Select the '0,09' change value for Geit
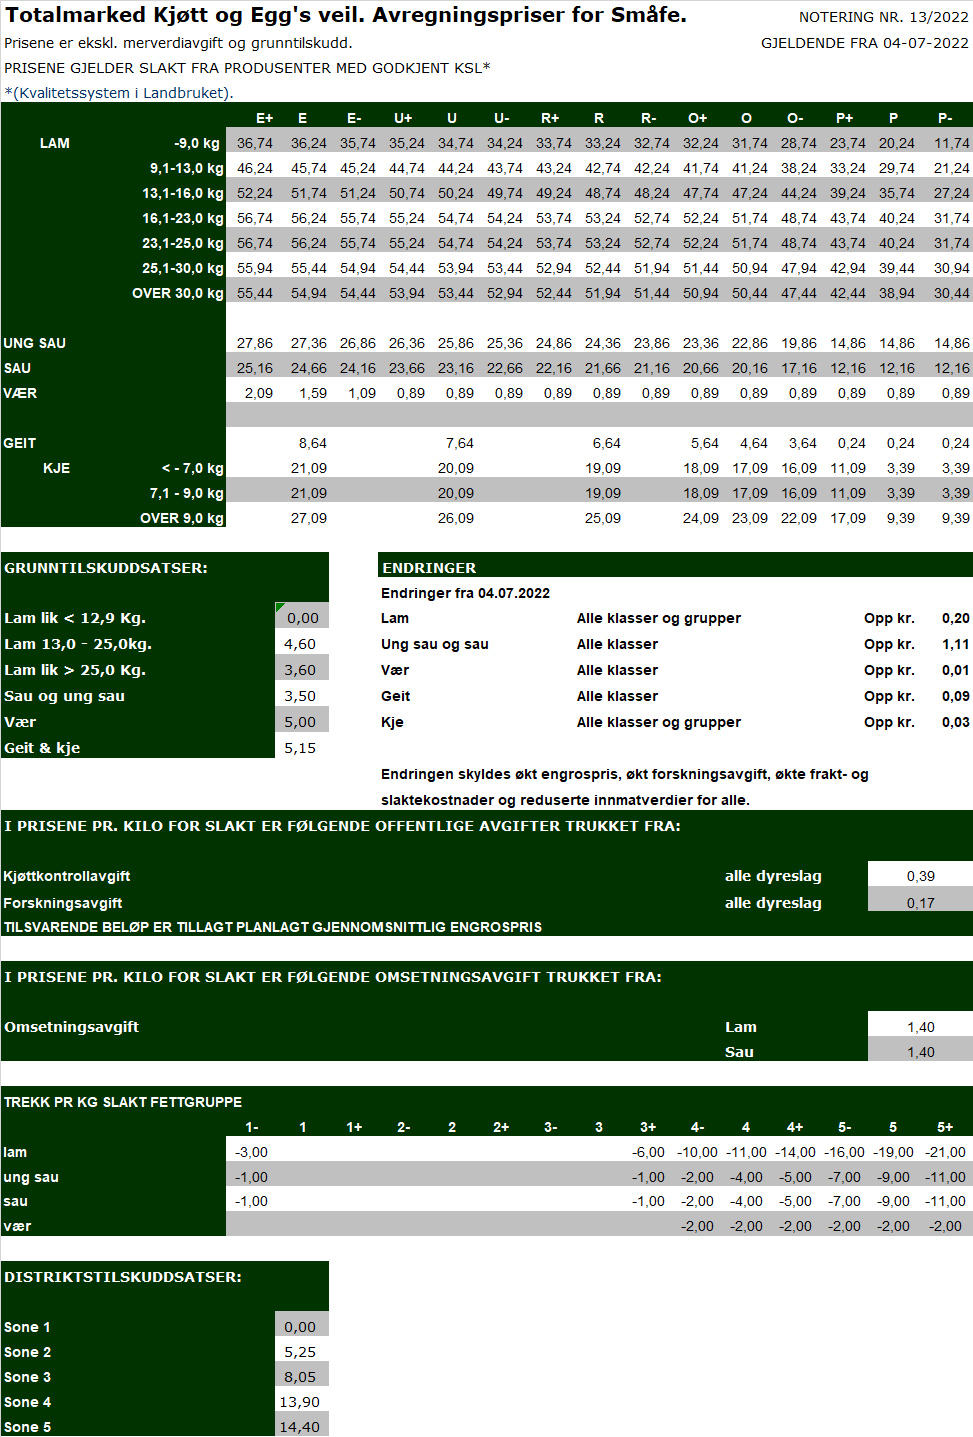Screen dimensions: 973x1437 pos(956,696)
